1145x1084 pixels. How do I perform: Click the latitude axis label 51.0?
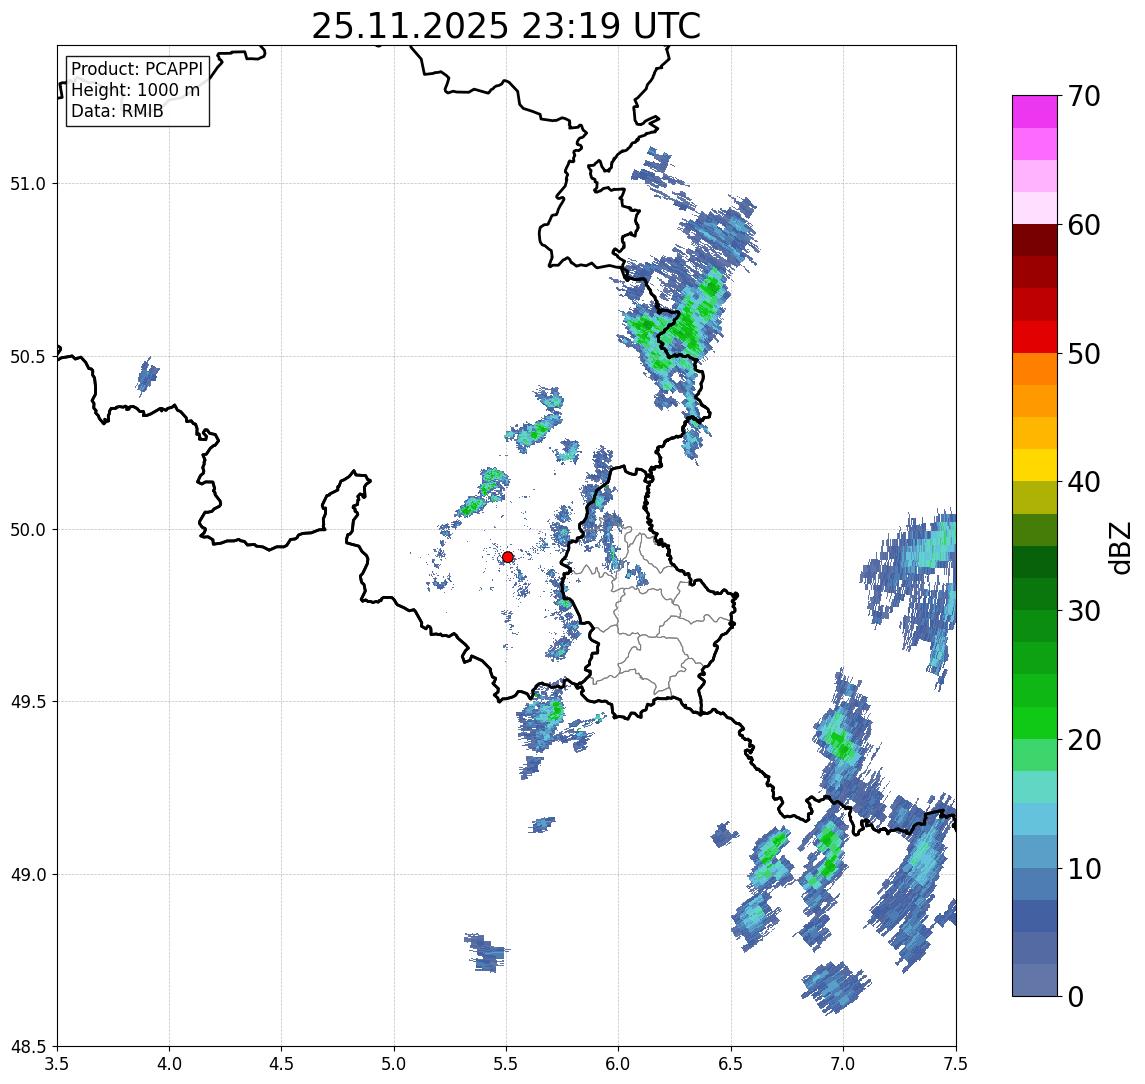(28, 184)
